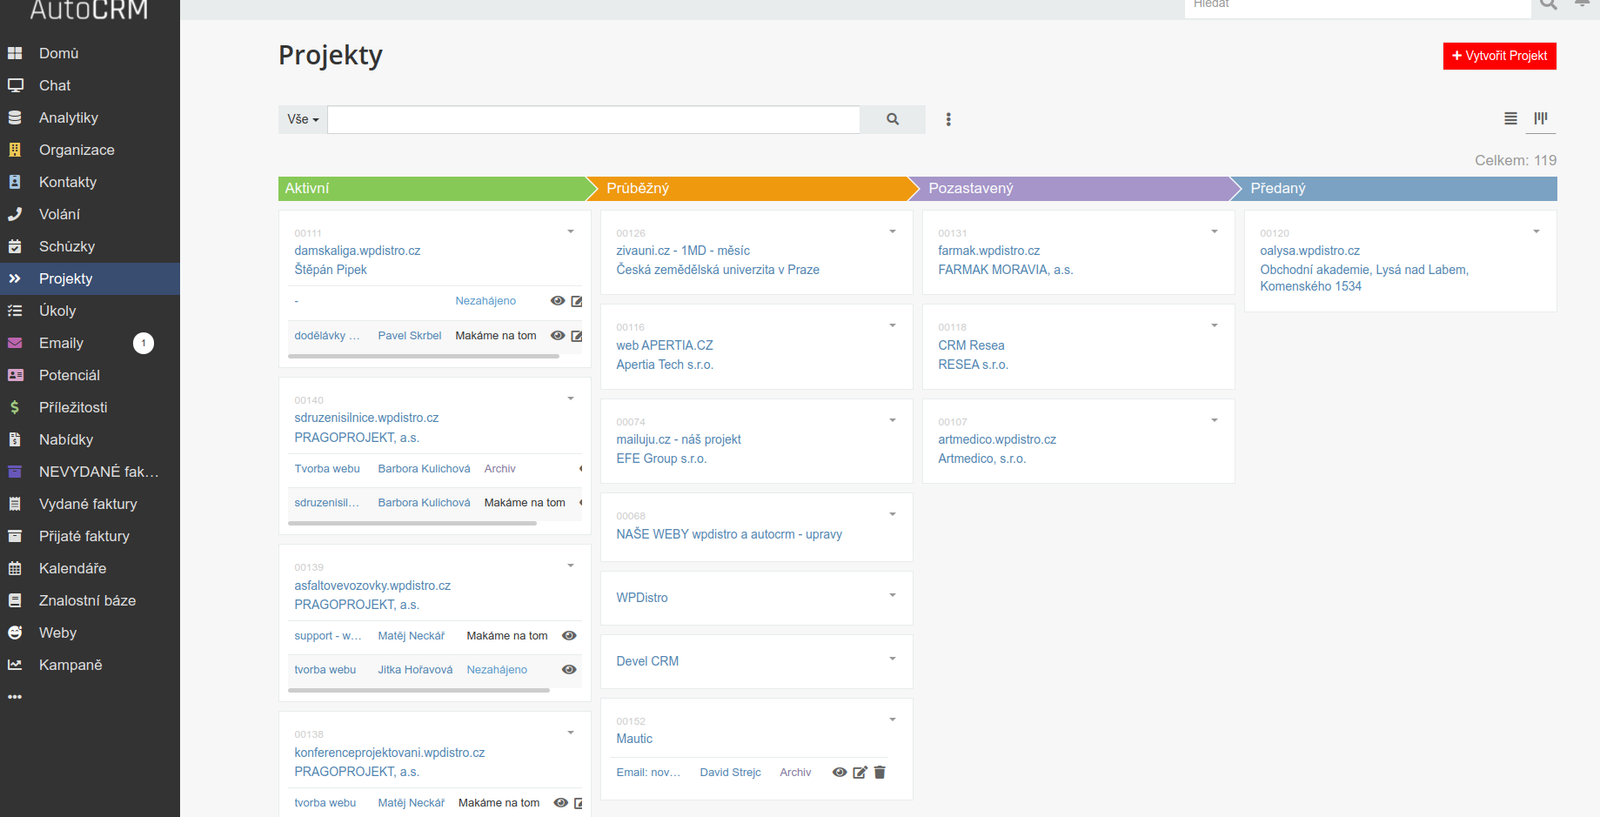
Task: Open the three-dot options menu beside search
Action: pyautogui.click(x=948, y=119)
